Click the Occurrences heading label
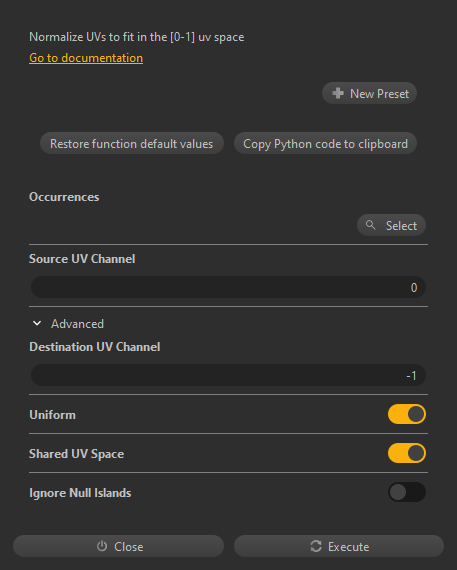Screen dimensions: 457x570 pyautogui.click(x=64, y=197)
